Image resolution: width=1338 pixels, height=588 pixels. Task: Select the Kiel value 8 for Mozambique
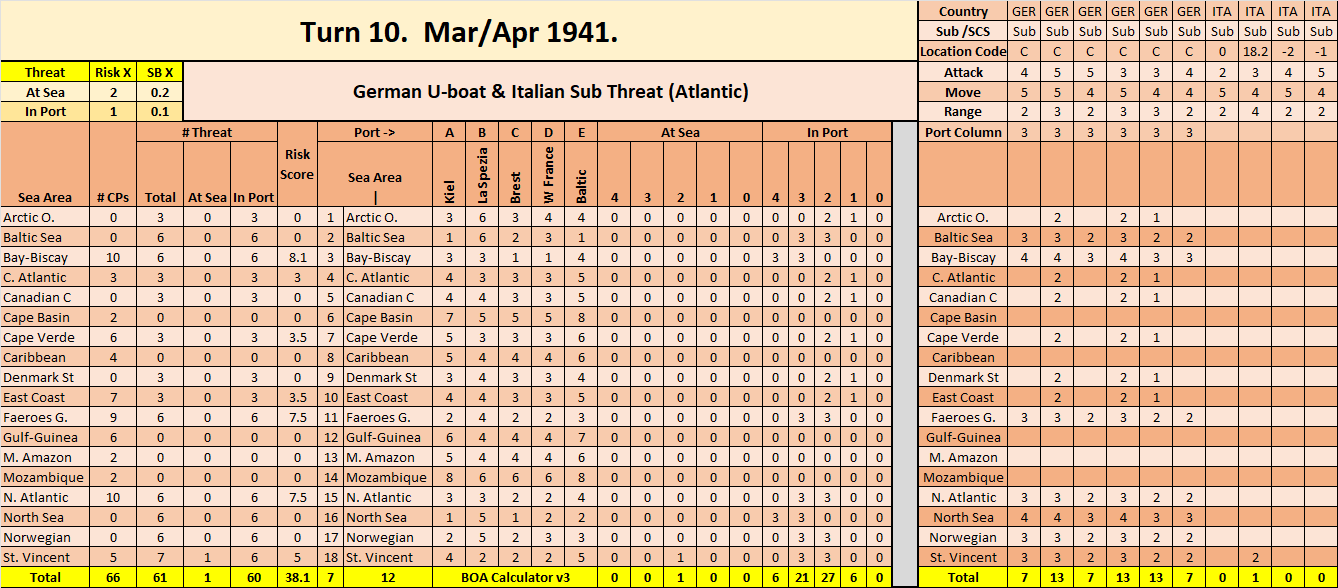click(449, 477)
